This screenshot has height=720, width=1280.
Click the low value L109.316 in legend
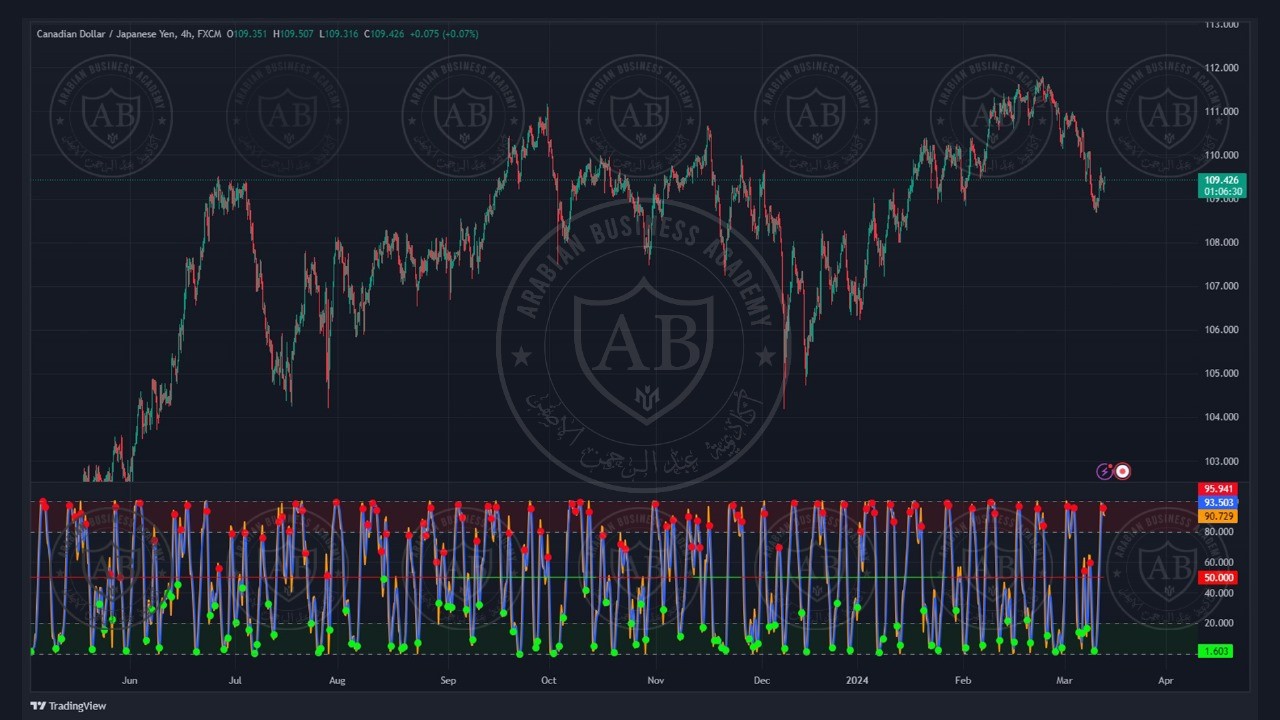339,34
